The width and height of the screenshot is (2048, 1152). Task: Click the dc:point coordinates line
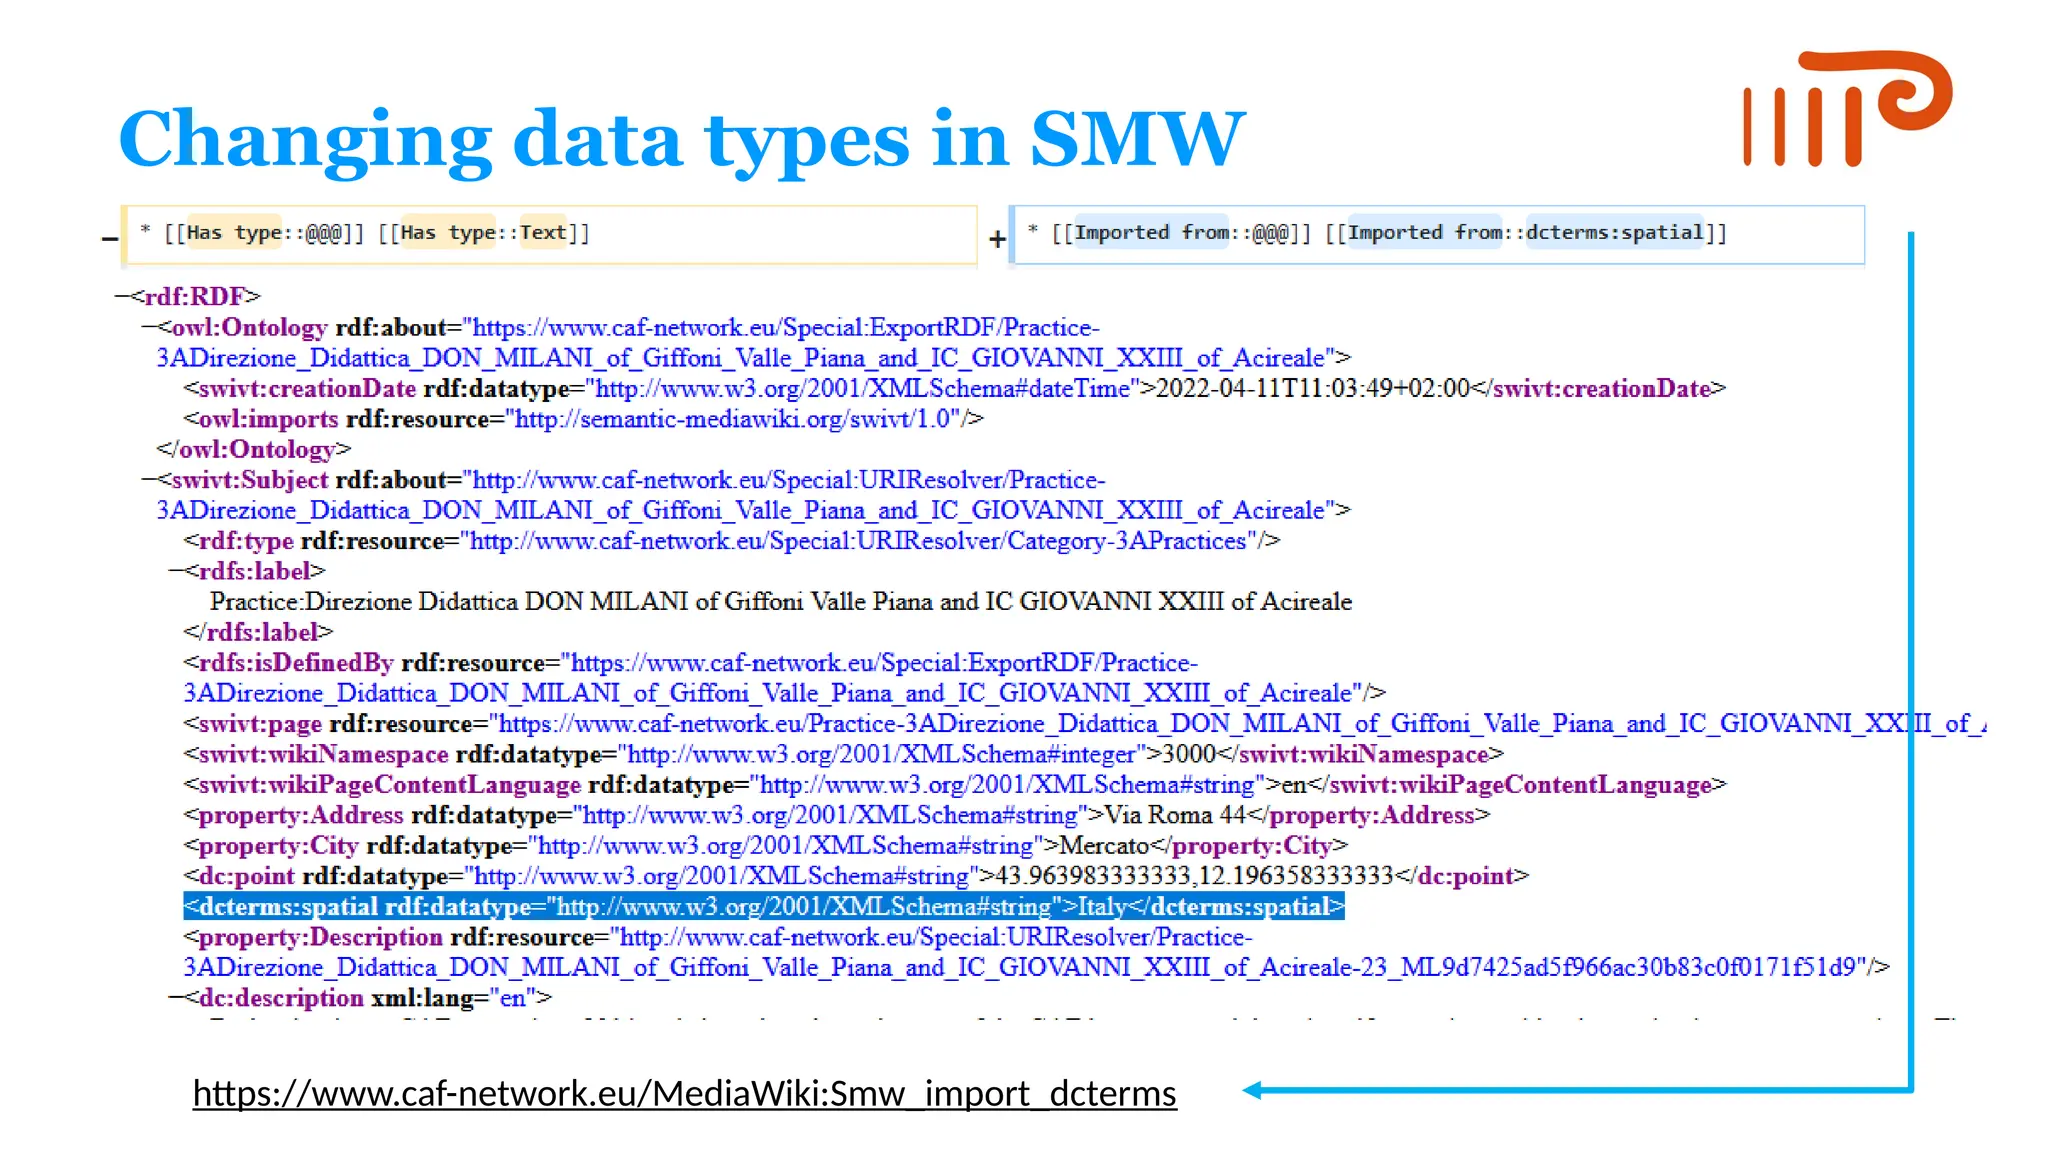857,876
